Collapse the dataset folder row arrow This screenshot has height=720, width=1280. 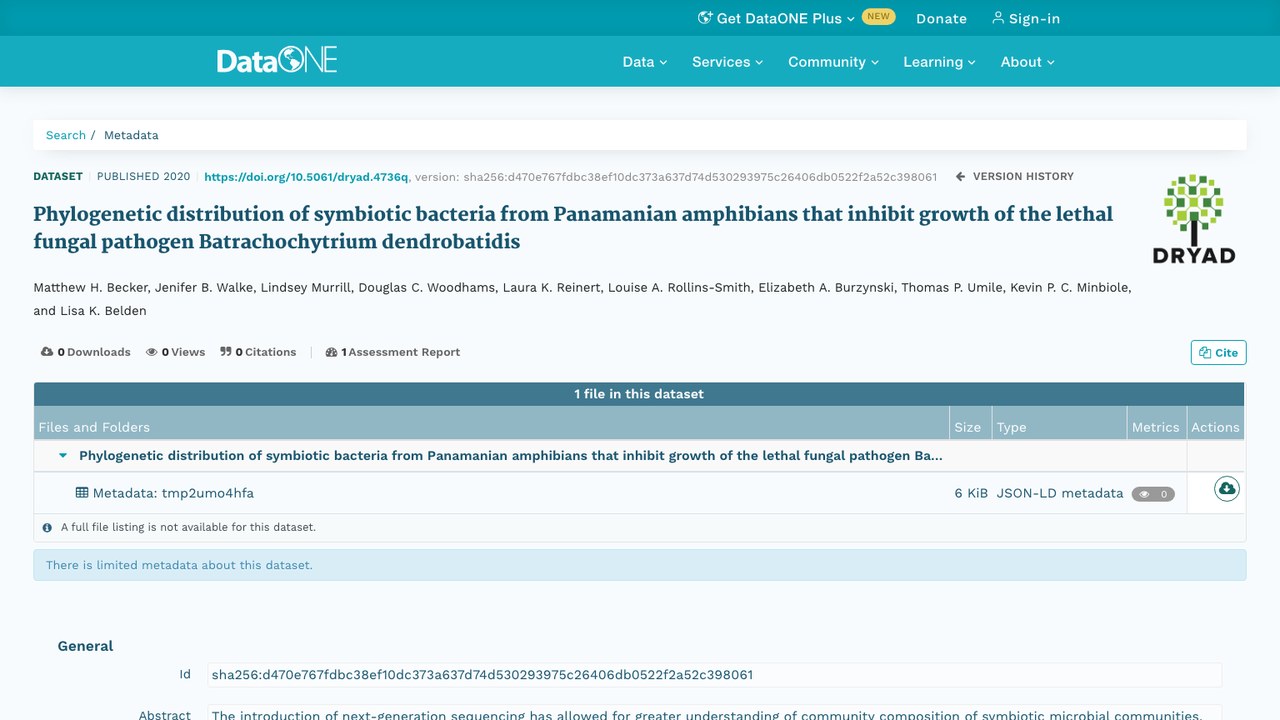[x=63, y=456]
